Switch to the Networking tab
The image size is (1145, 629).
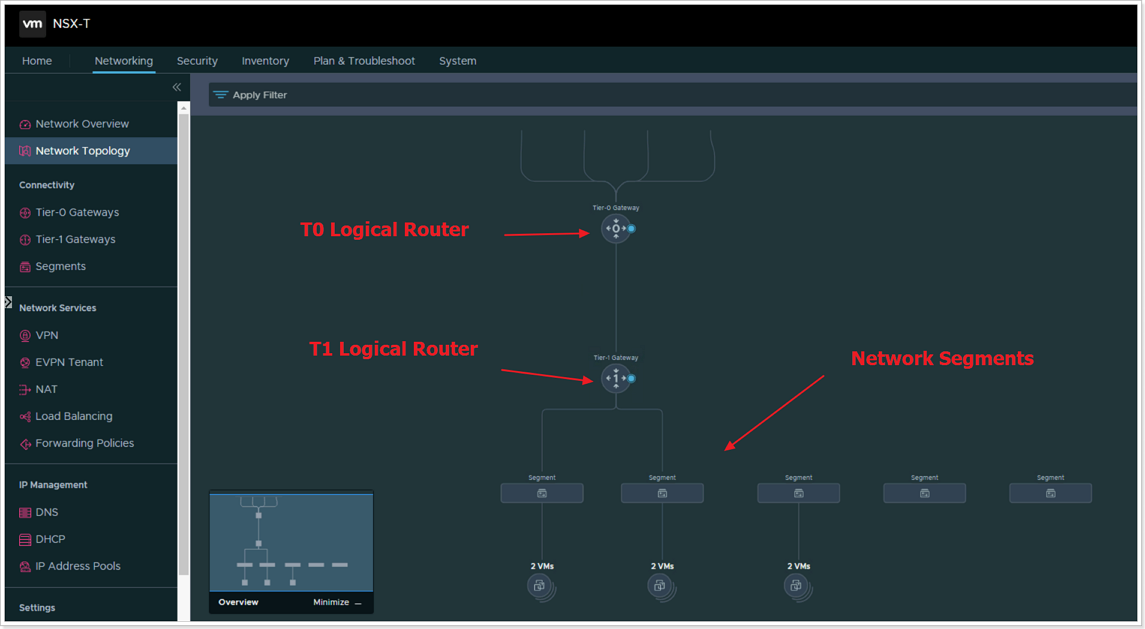(x=123, y=61)
